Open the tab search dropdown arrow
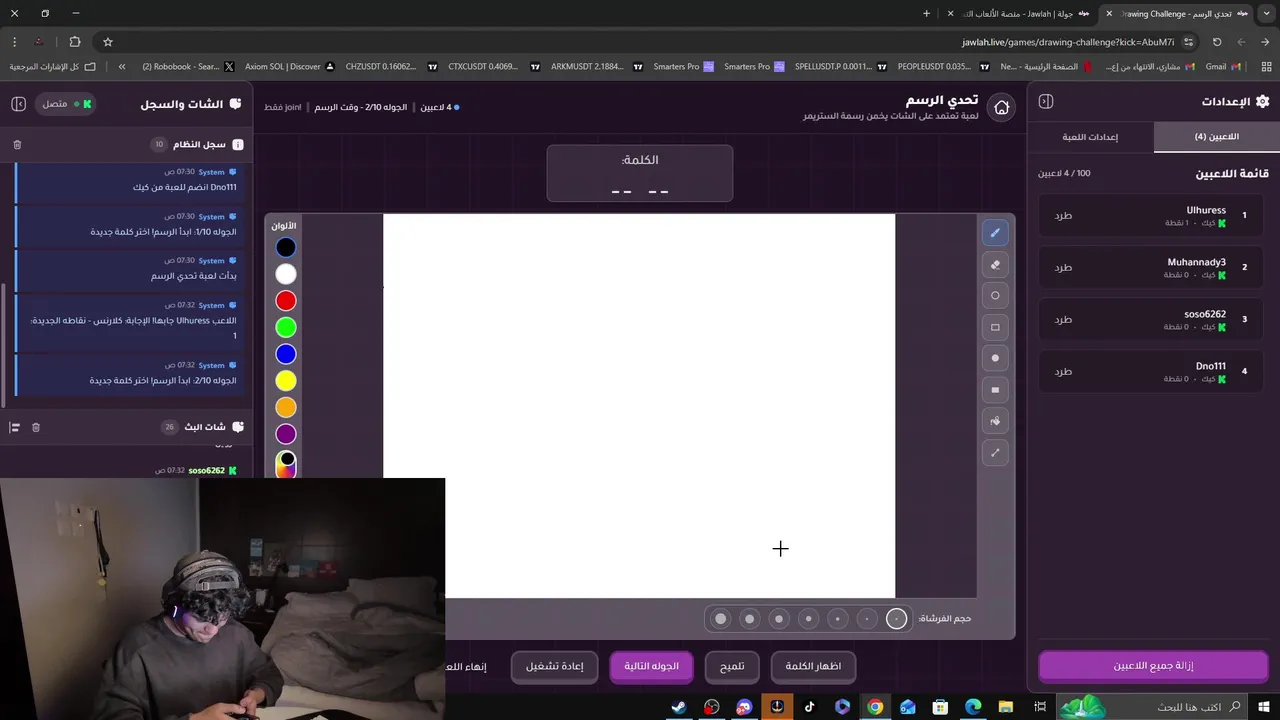This screenshot has width=1280, height=720. tap(1266, 14)
